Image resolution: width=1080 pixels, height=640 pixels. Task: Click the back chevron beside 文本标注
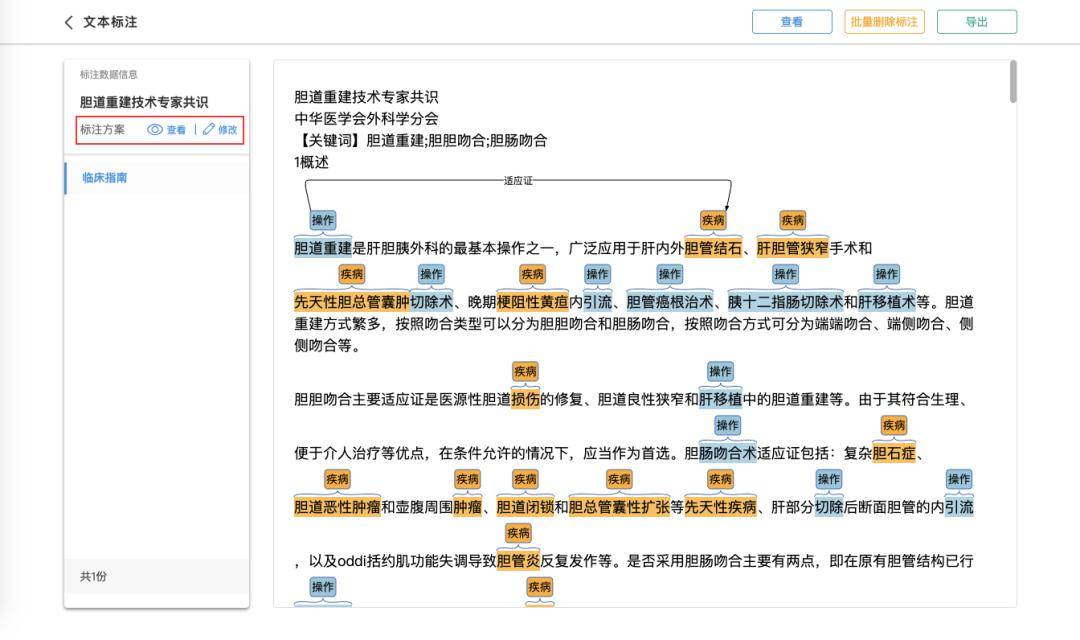coord(68,21)
